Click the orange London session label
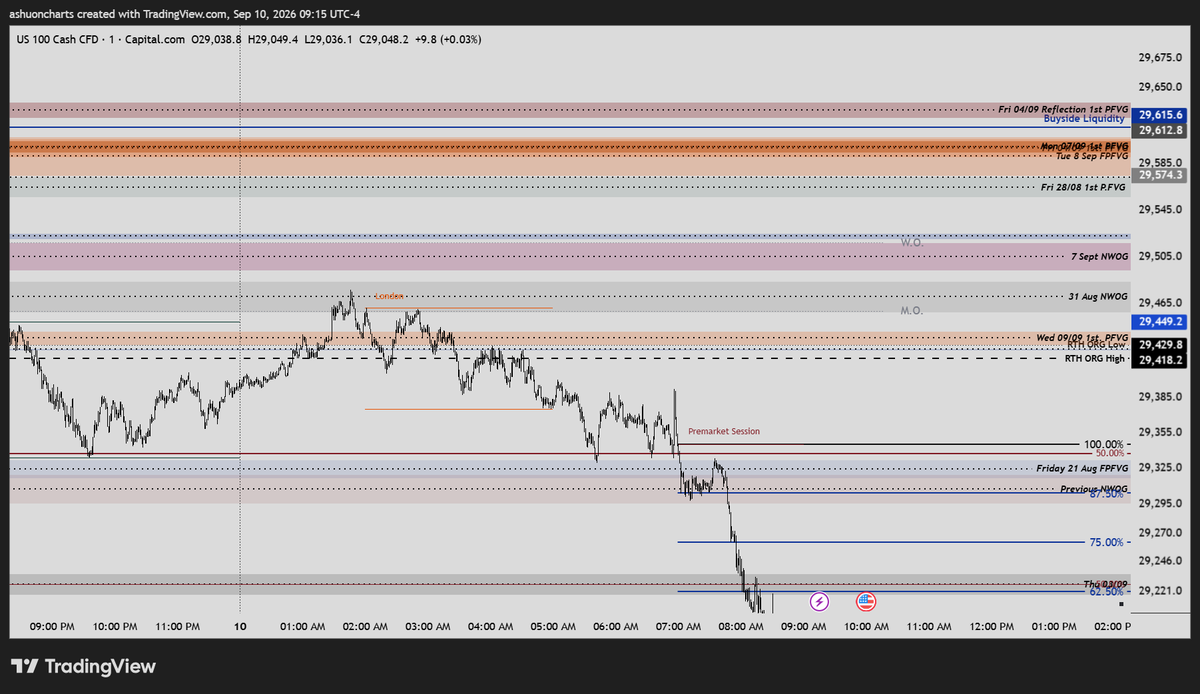The image size is (1200, 694). click(389, 296)
